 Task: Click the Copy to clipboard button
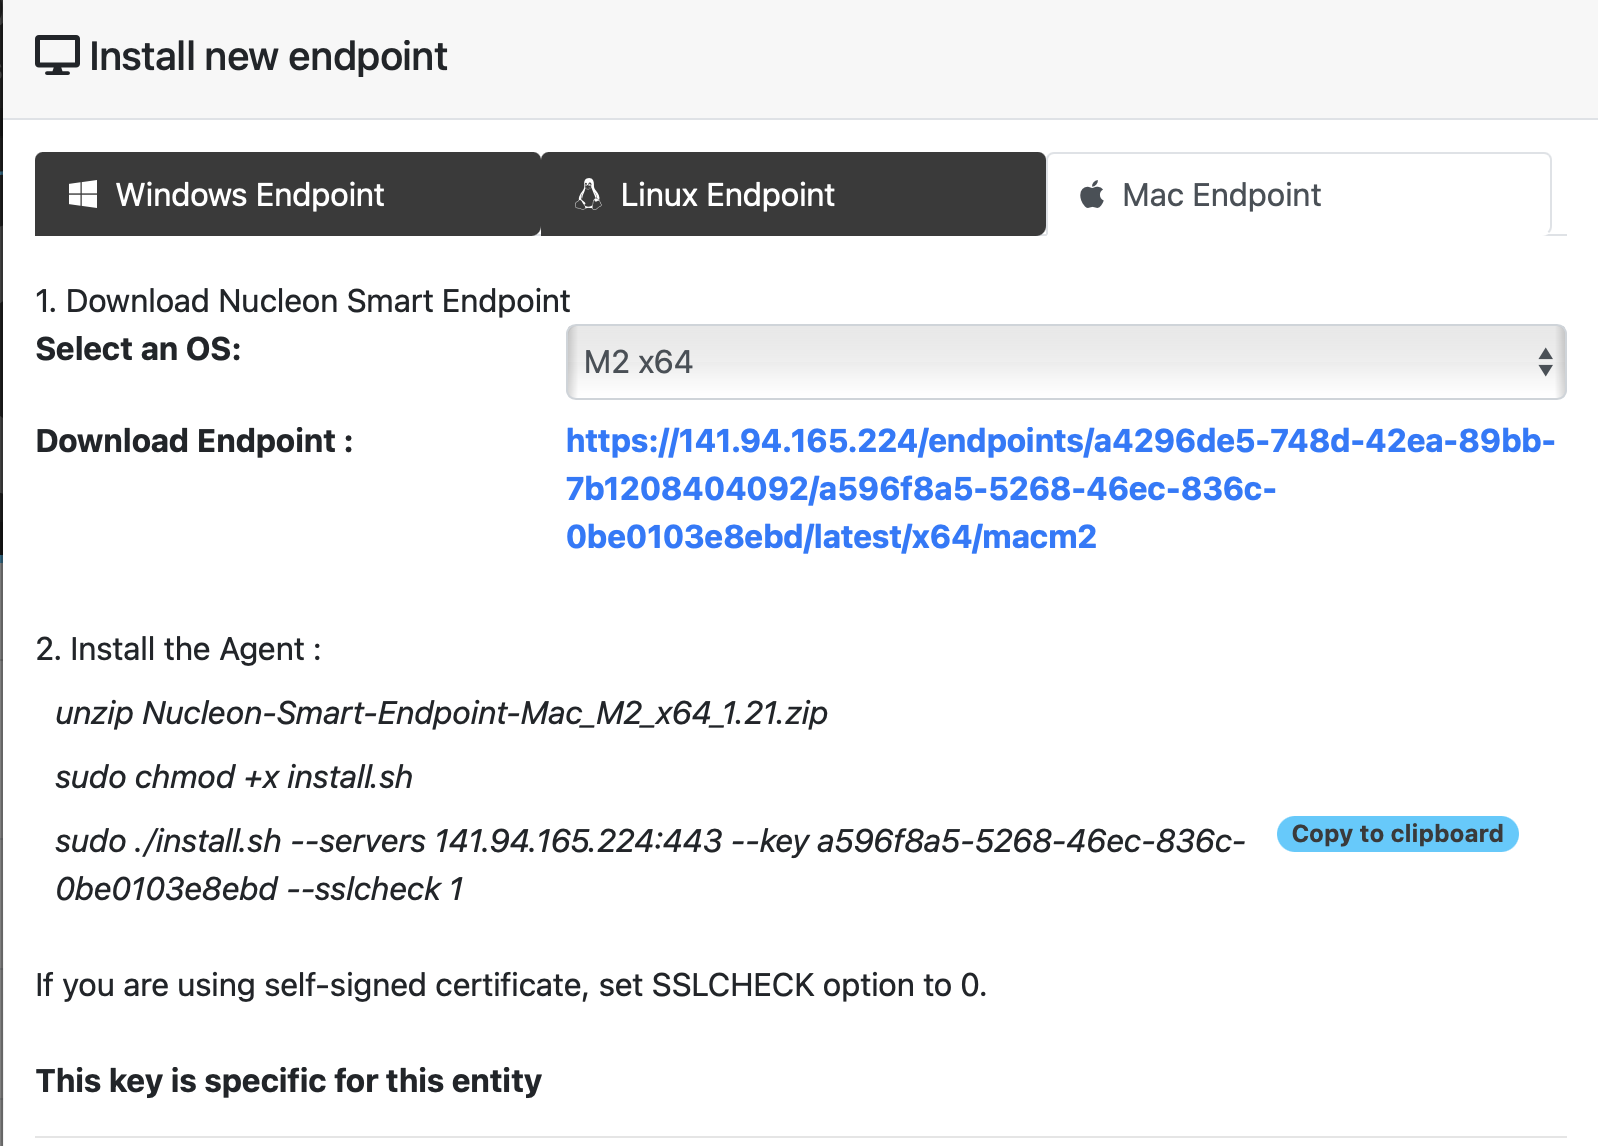pyautogui.click(x=1397, y=834)
